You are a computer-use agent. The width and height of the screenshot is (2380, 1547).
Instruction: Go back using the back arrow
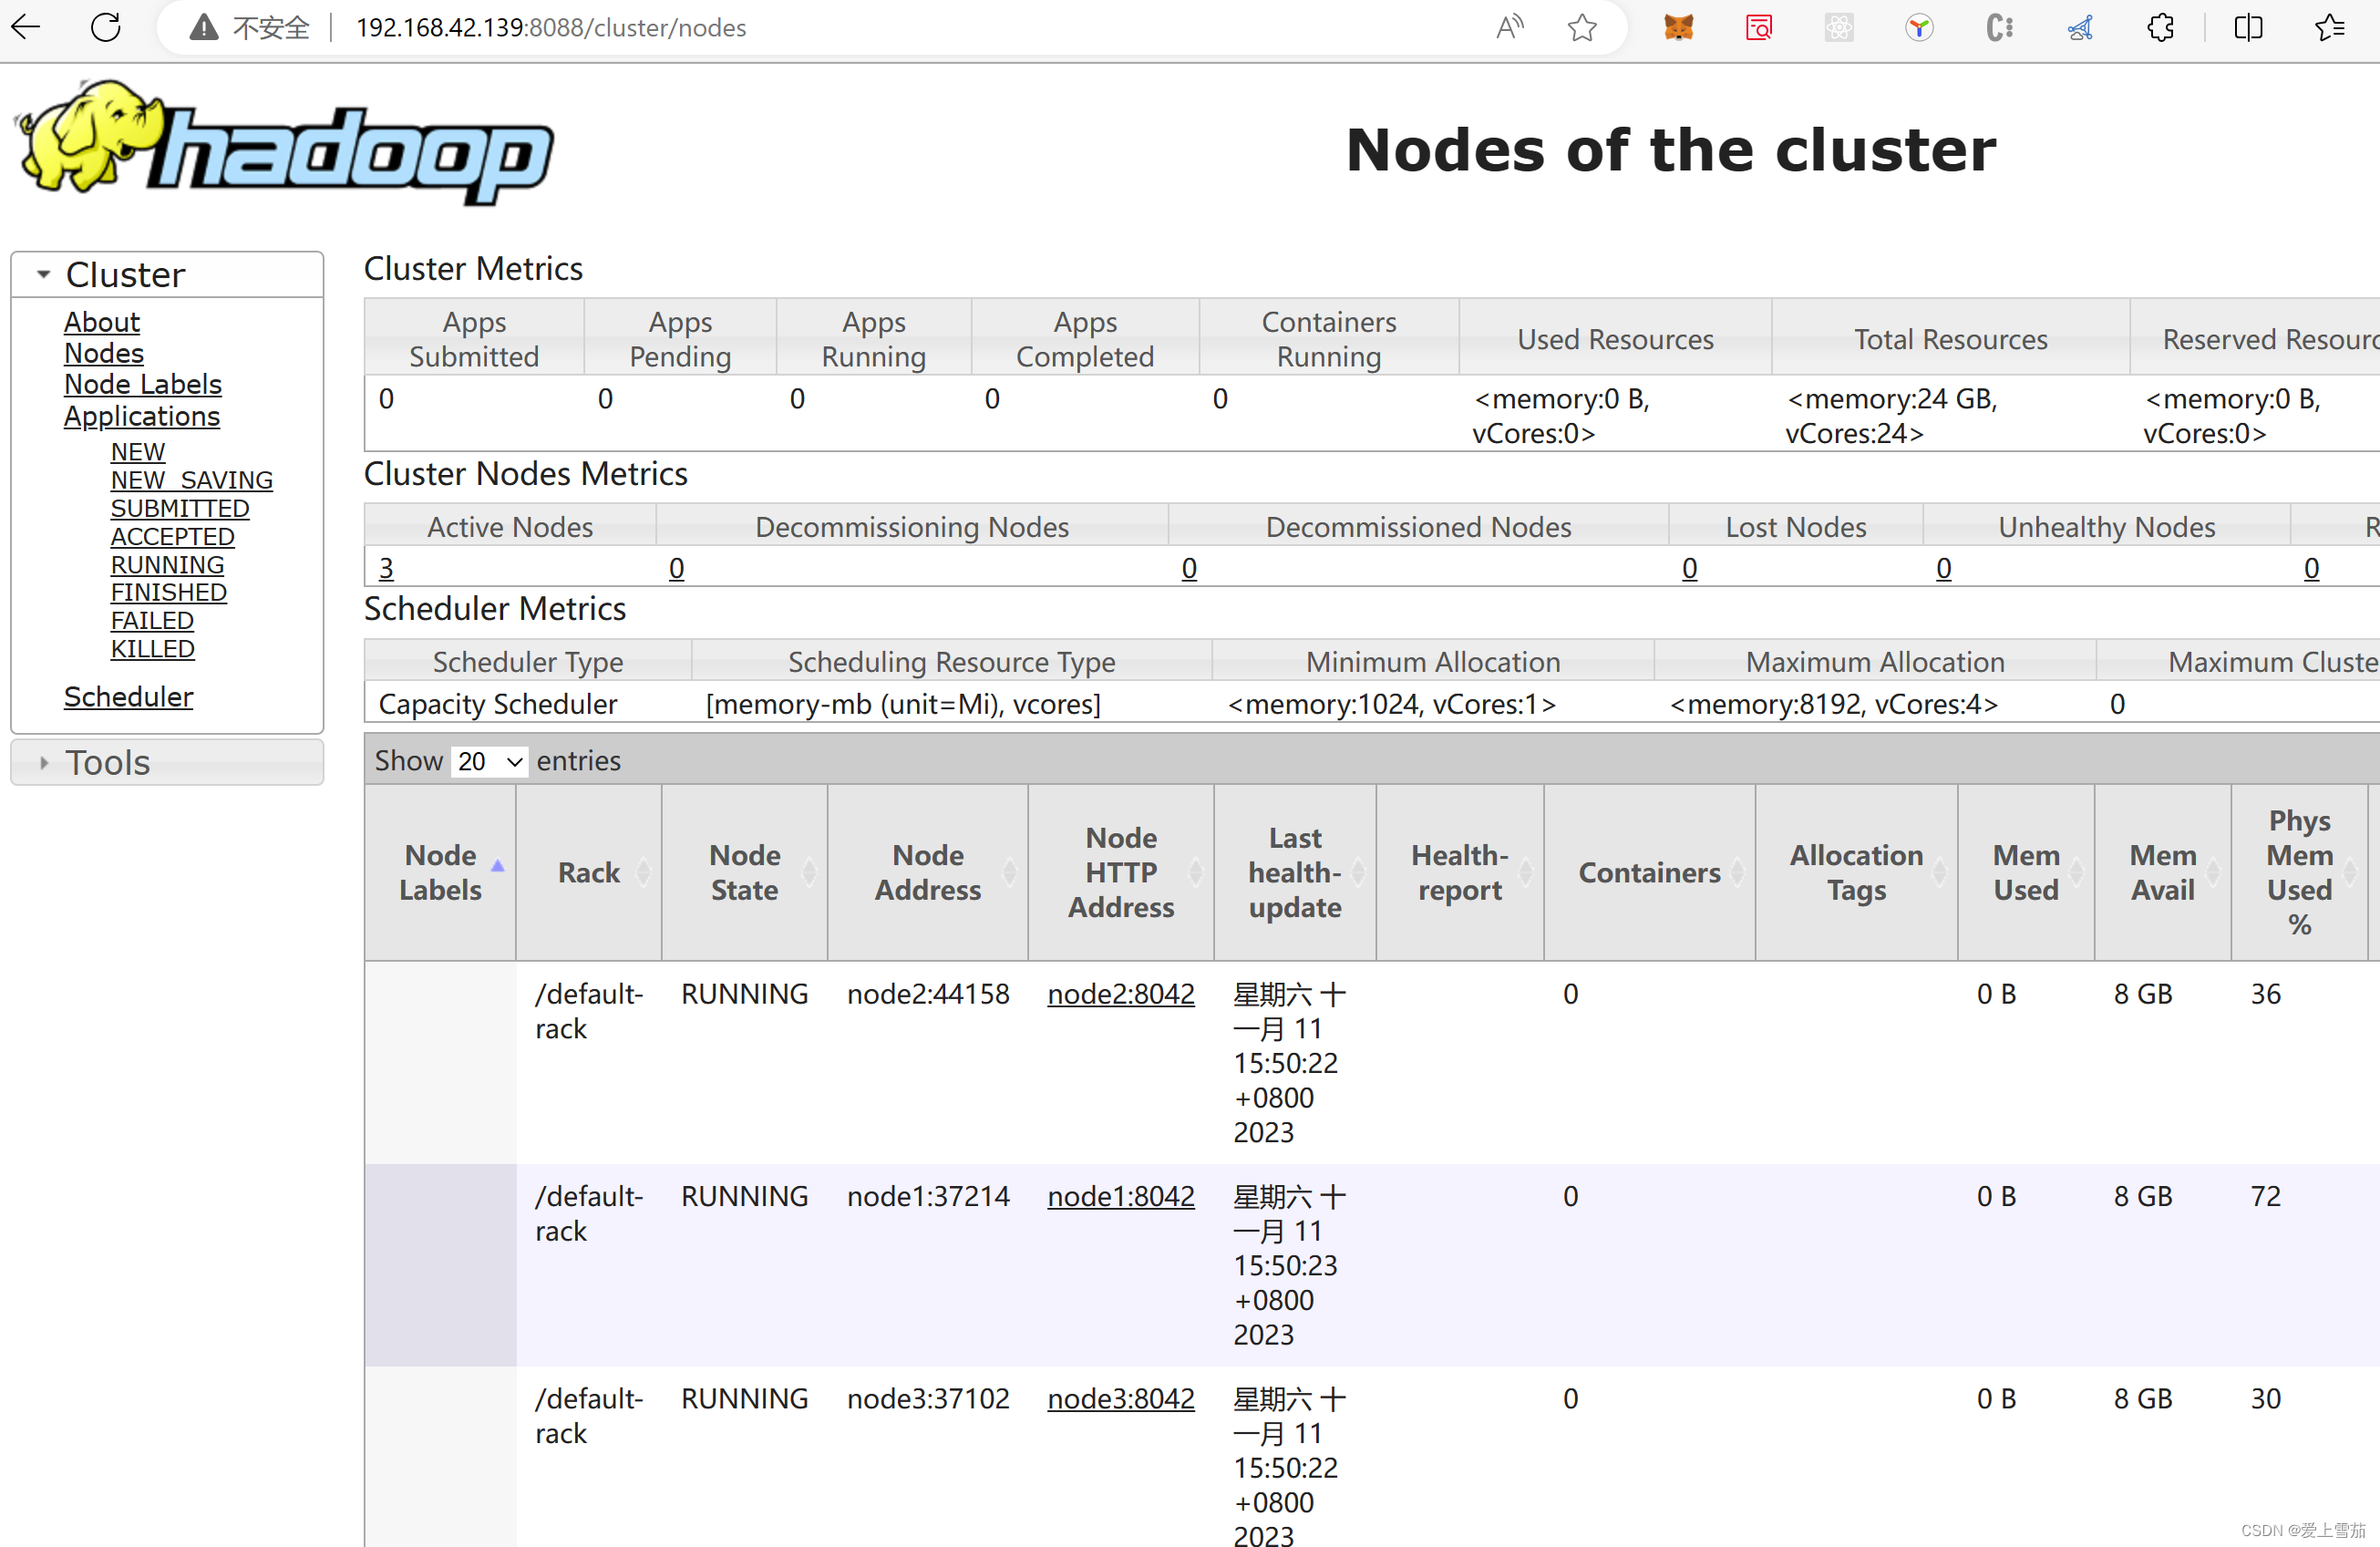(26, 27)
